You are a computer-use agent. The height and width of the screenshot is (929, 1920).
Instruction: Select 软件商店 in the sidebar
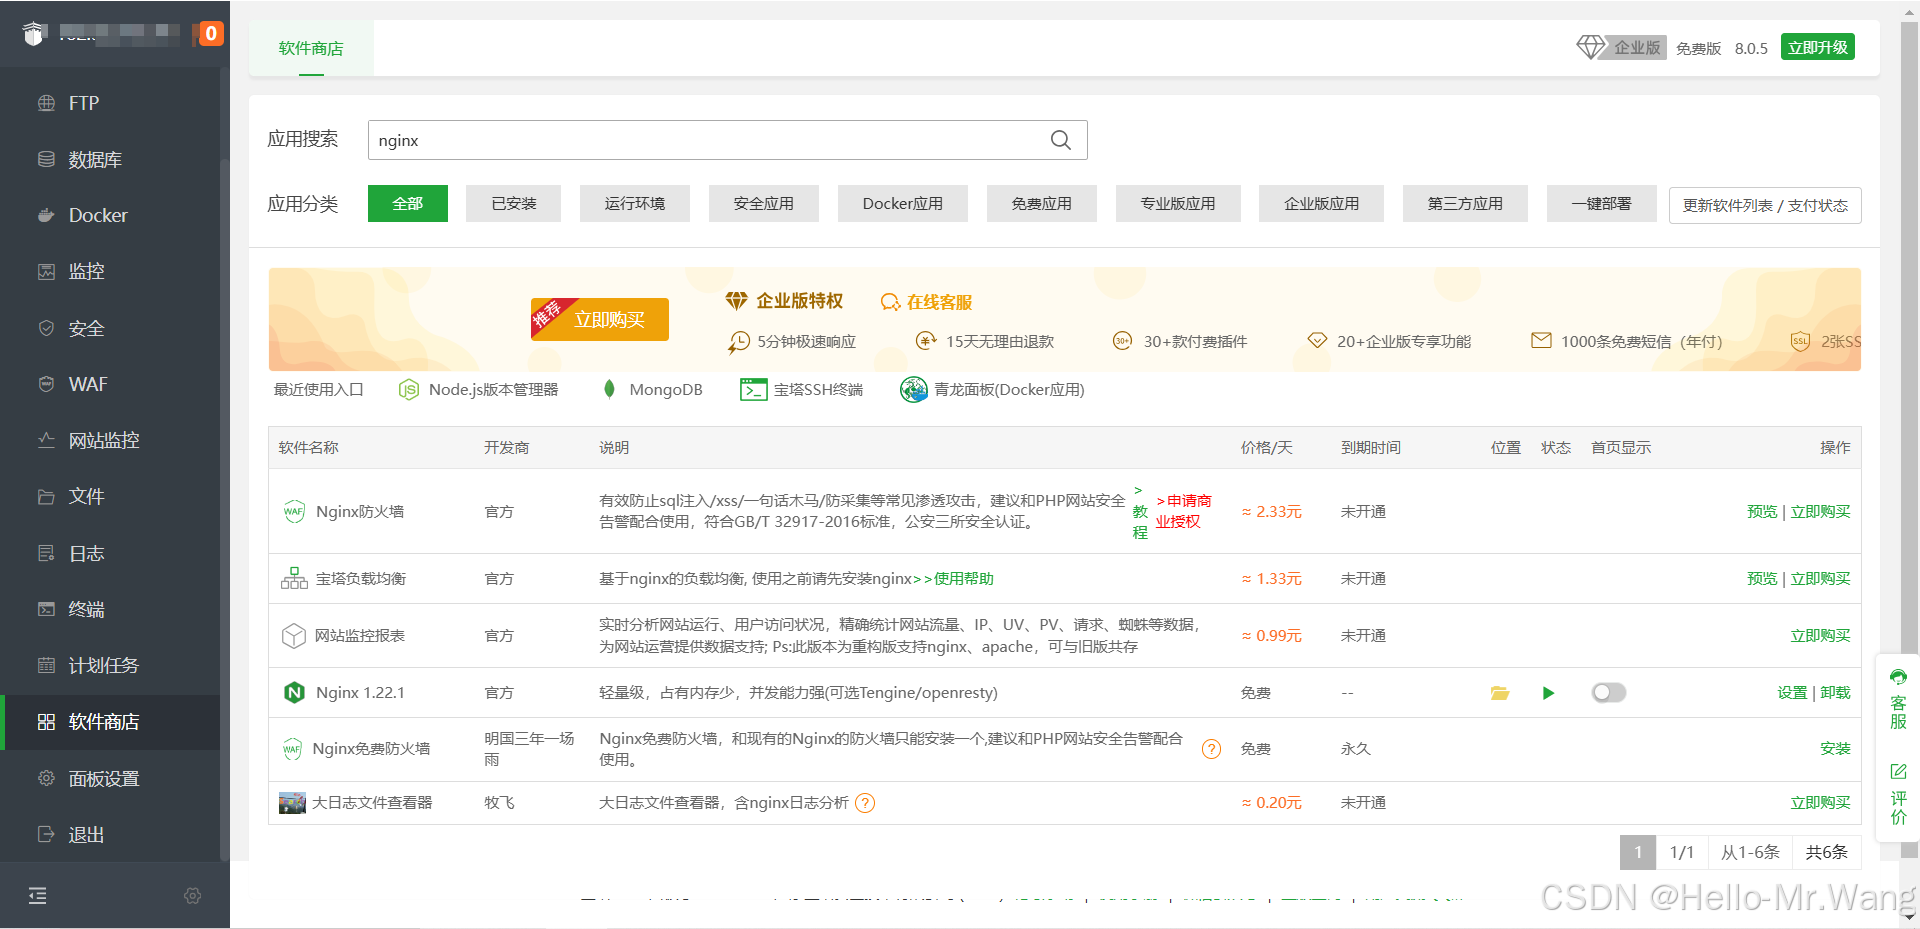(x=110, y=722)
